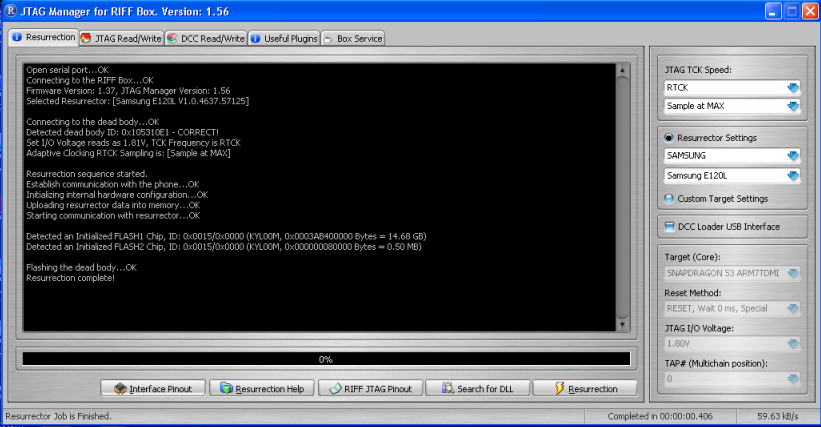Open Resurrection Help

[x=262, y=389]
